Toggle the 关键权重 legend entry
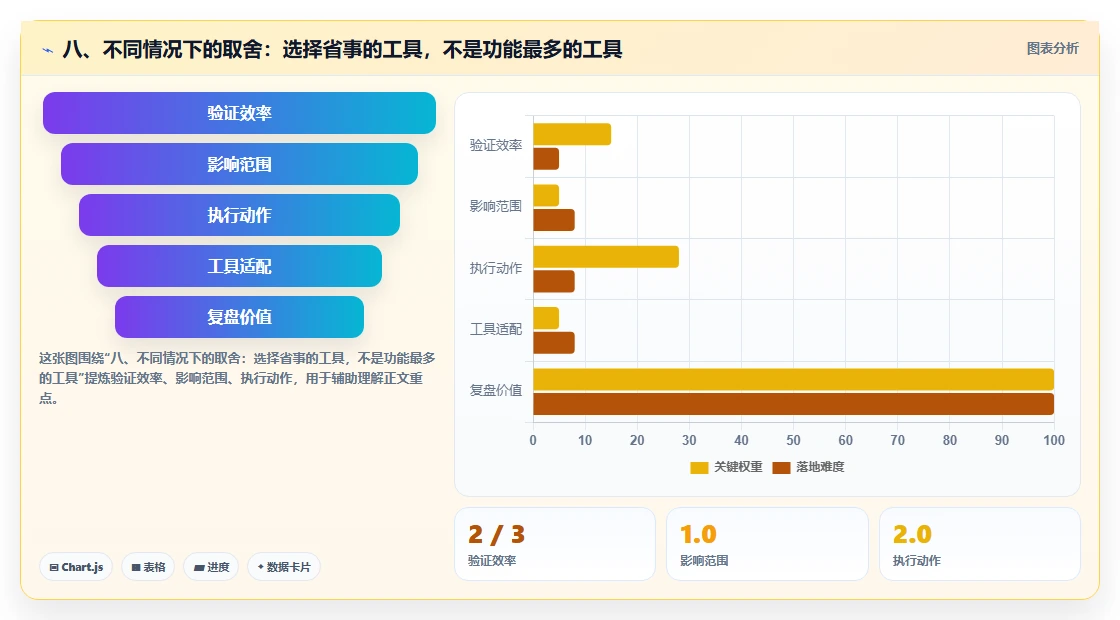This screenshot has width=1120, height=620. point(726,467)
